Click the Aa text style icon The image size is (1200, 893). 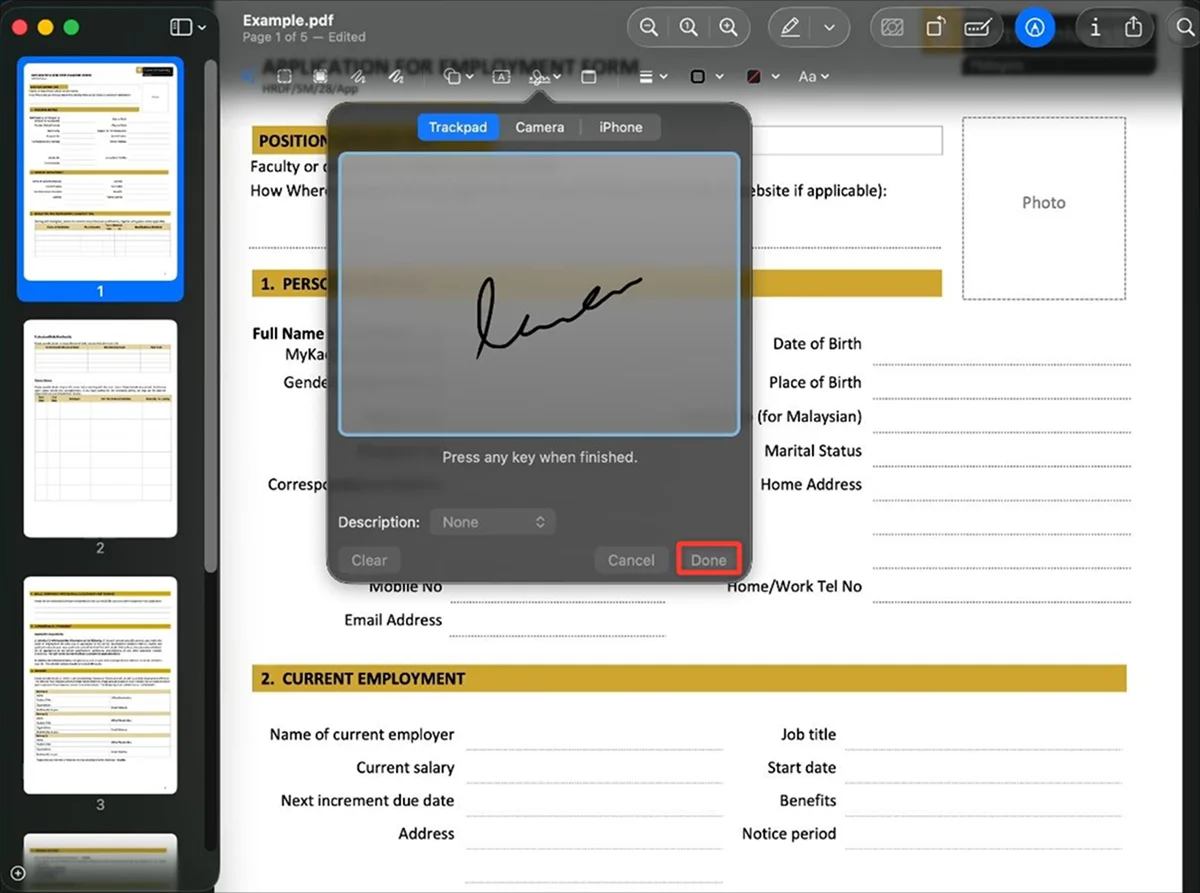coord(807,76)
